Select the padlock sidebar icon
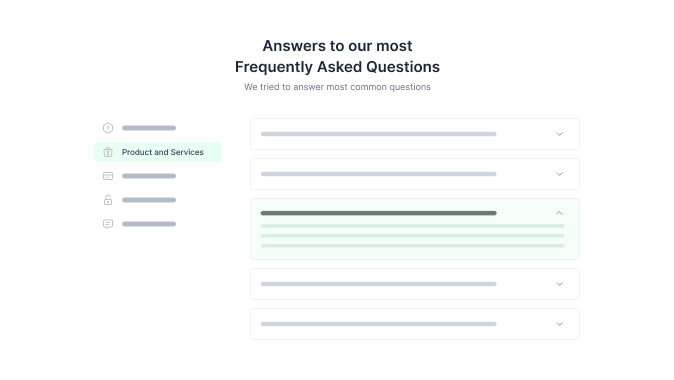Viewport: 674px width, 380px height. point(108,200)
